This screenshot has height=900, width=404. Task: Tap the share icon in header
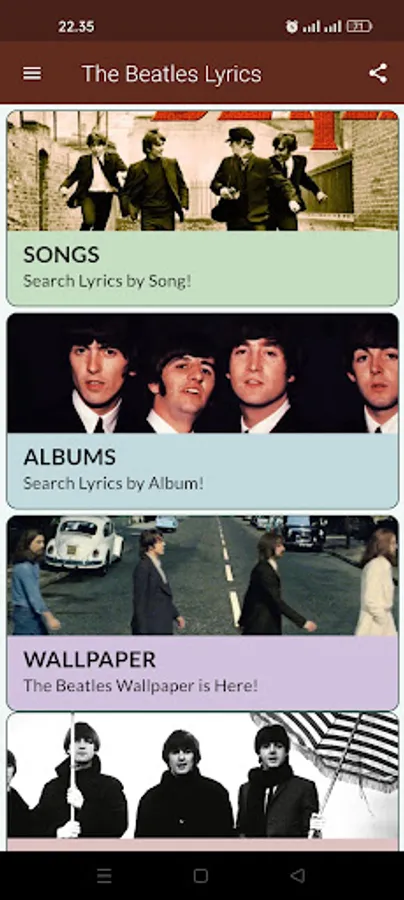pyautogui.click(x=378, y=73)
